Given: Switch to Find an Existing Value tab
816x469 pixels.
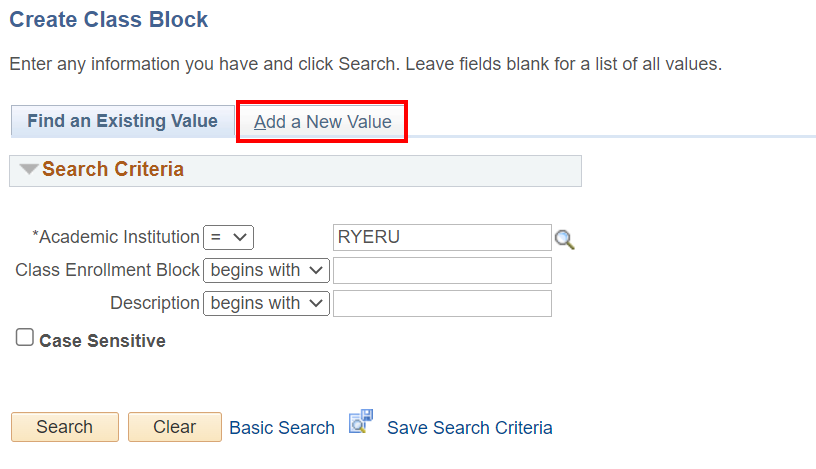Looking at the screenshot, I should (122, 122).
